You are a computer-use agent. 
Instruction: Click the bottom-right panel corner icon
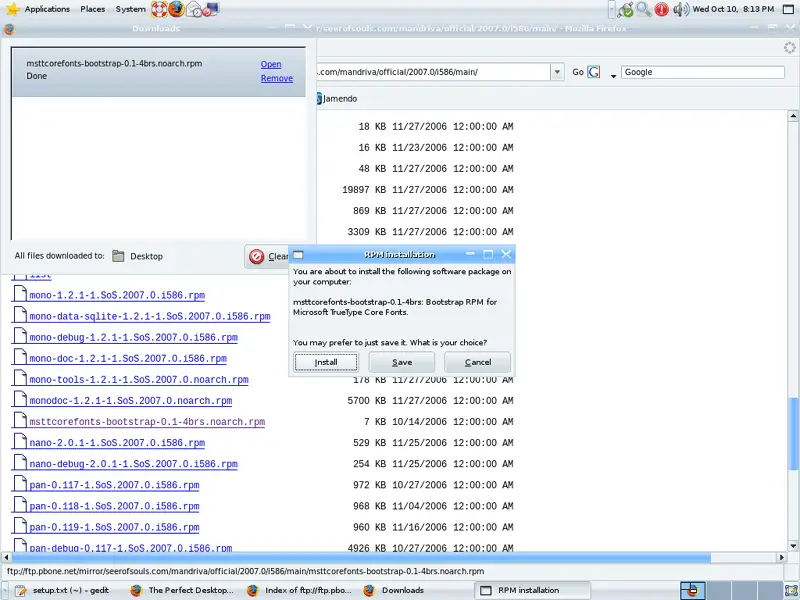tap(791, 591)
